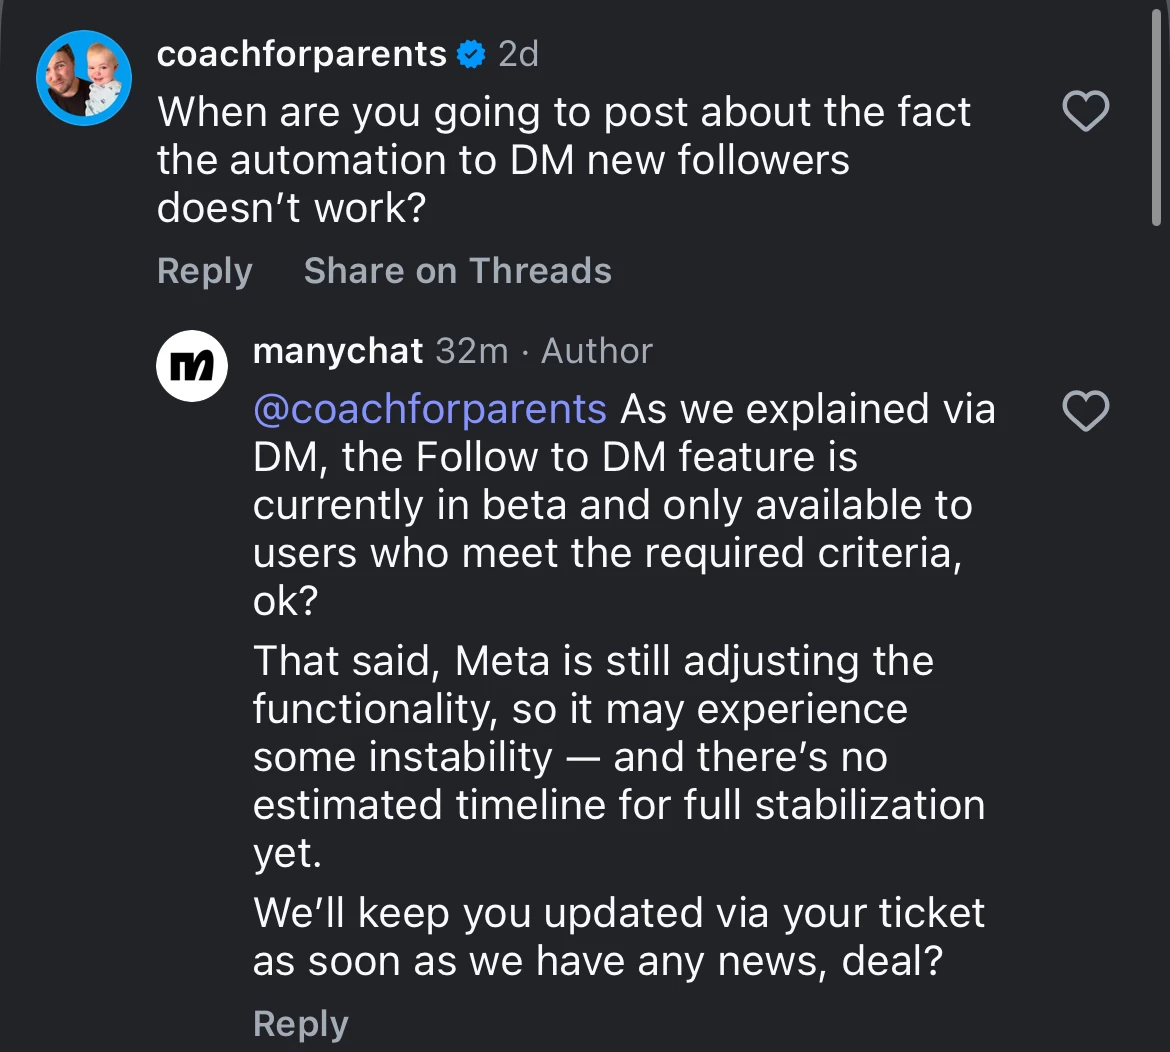Open the coachforparents username link
Viewport: 1170px width, 1052px height.
(x=301, y=54)
